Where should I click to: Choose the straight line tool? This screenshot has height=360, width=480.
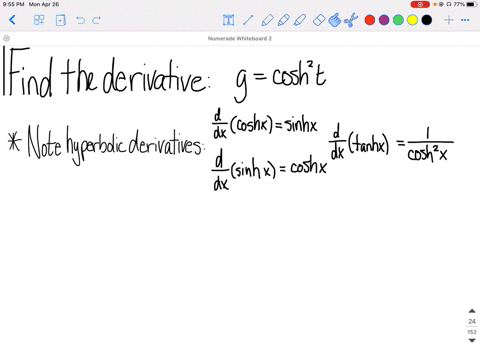248,20
